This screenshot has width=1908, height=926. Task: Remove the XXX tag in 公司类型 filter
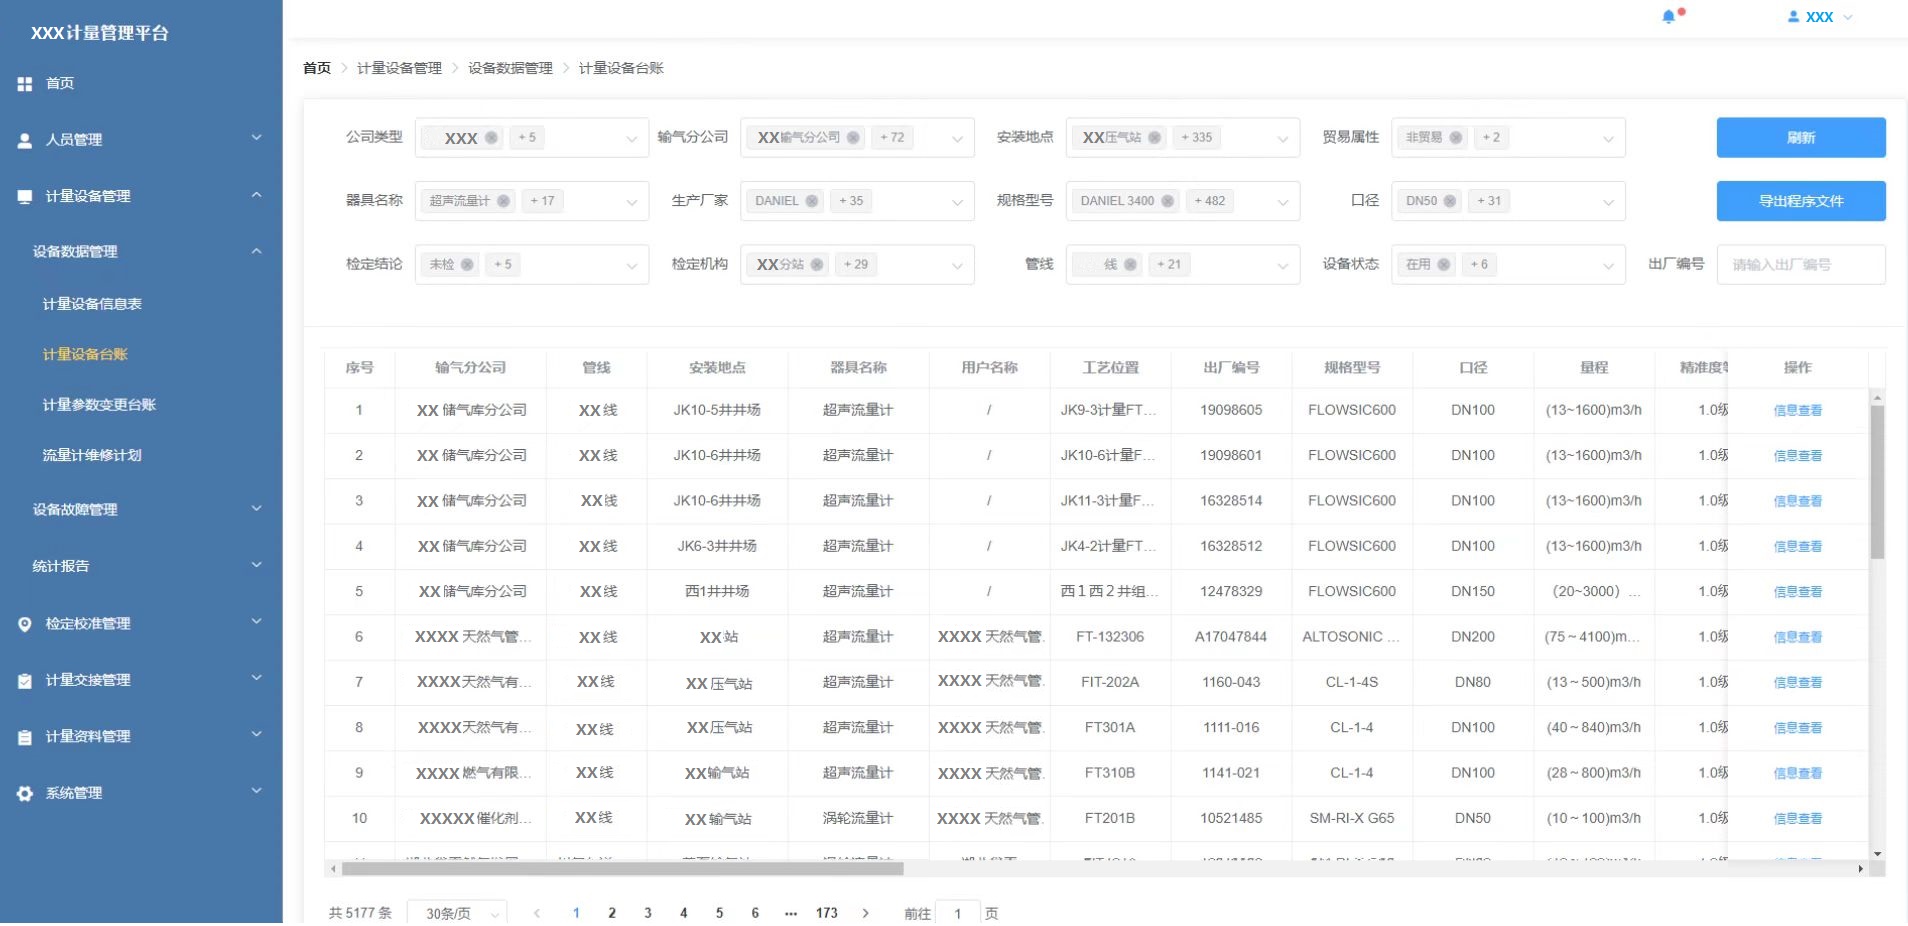tap(491, 138)
